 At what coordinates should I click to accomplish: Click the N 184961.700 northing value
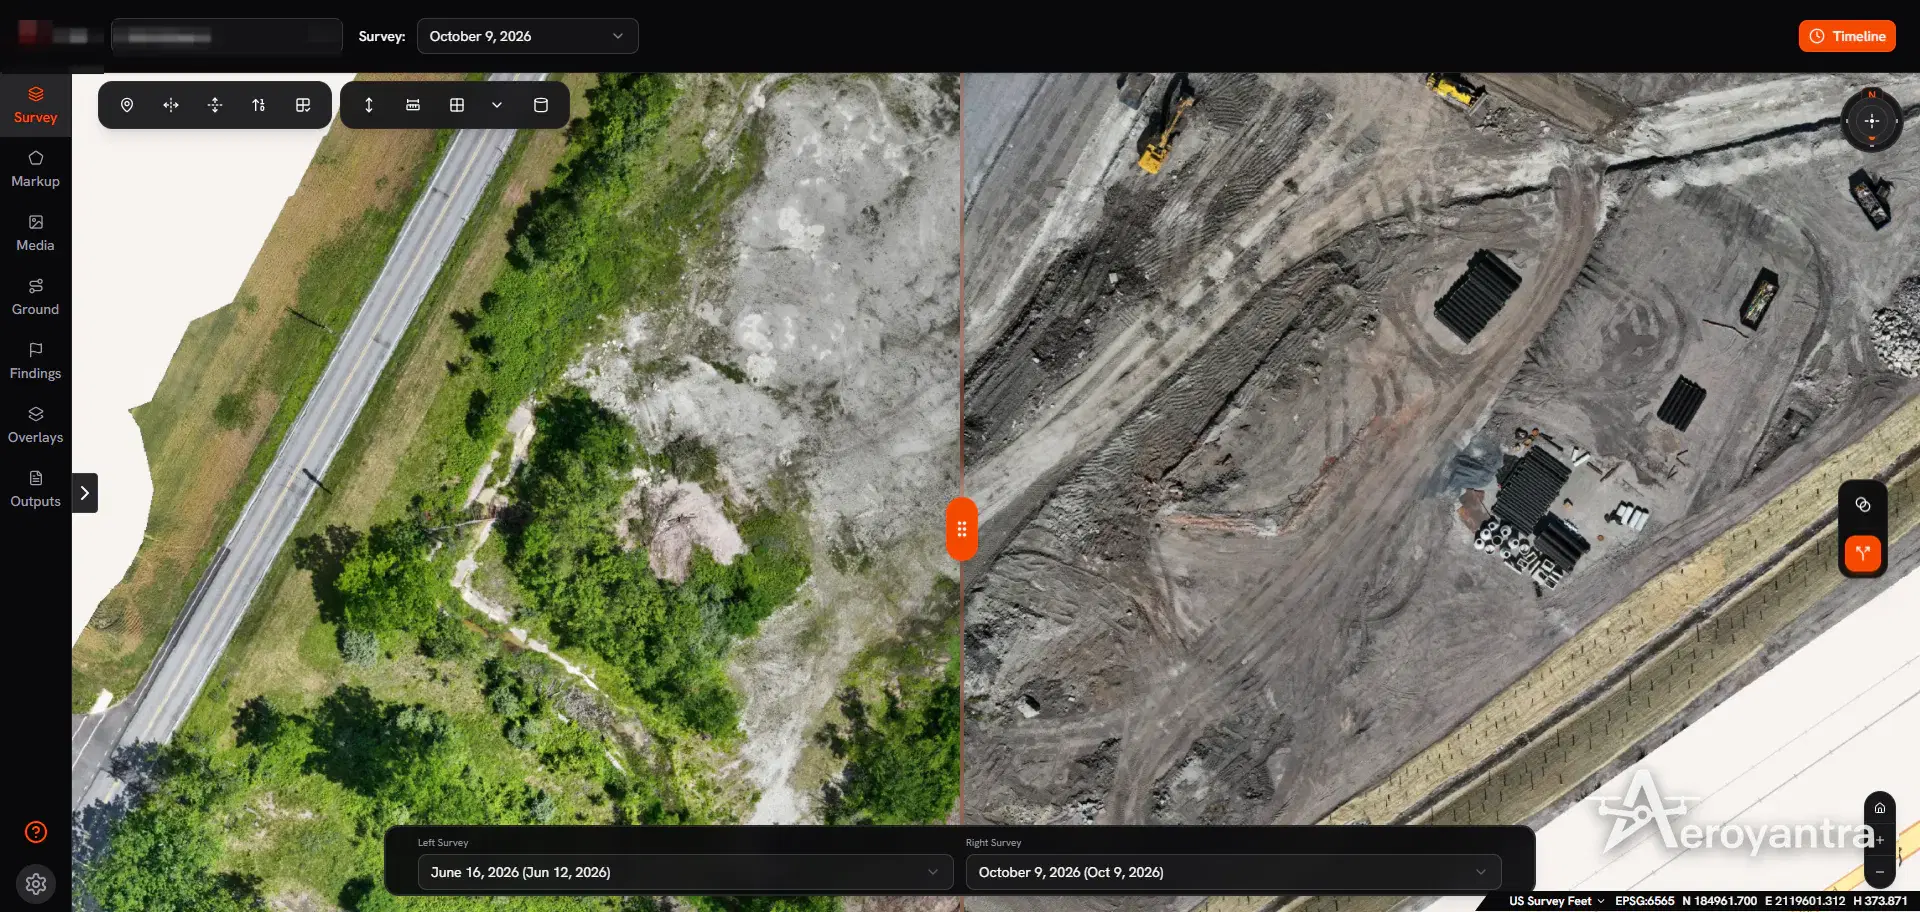(x=1719, y=901)
